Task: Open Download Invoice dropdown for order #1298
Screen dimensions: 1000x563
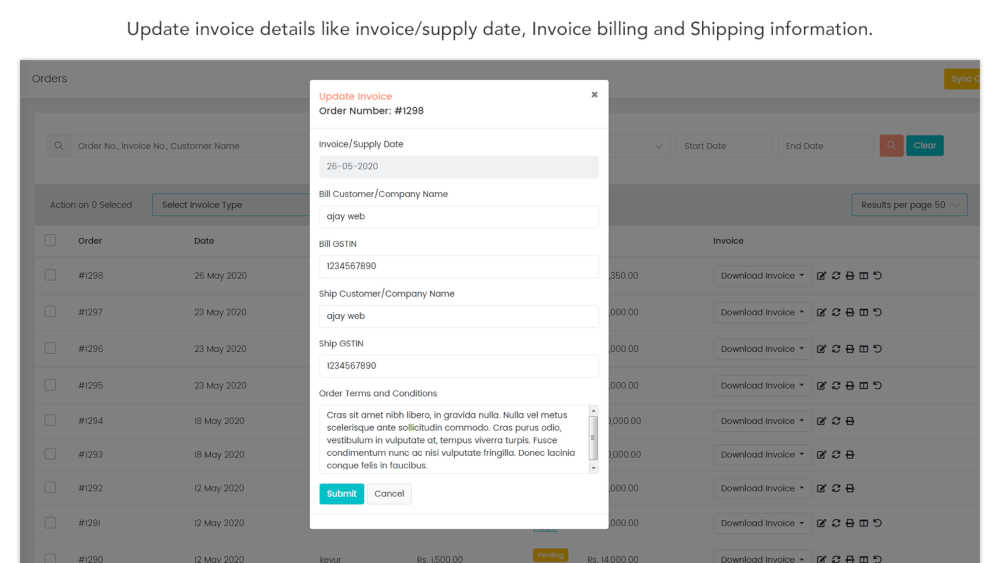Action: 761,275
